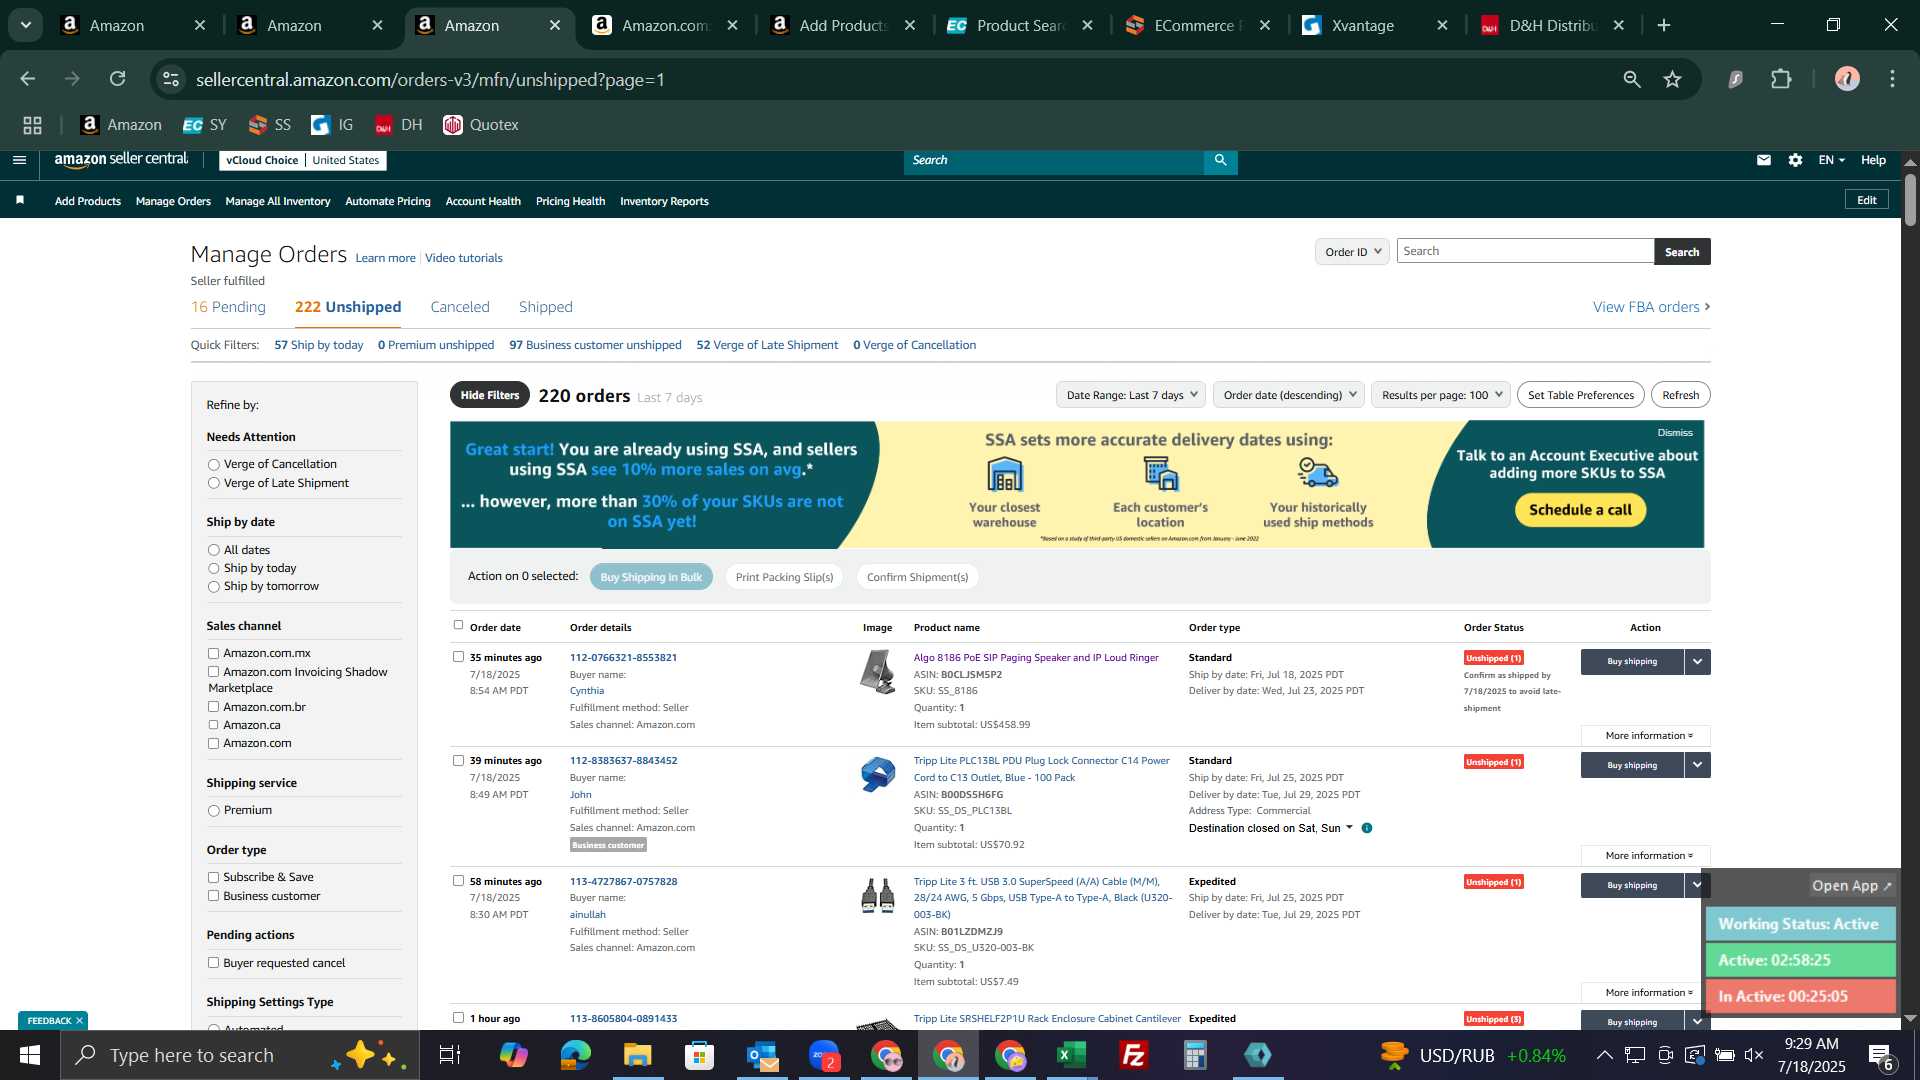Image resolution: width=1920 pixels, height=1080 pixels.
Task: Reload the page with browser refresh icon
Action: [118, 79]
